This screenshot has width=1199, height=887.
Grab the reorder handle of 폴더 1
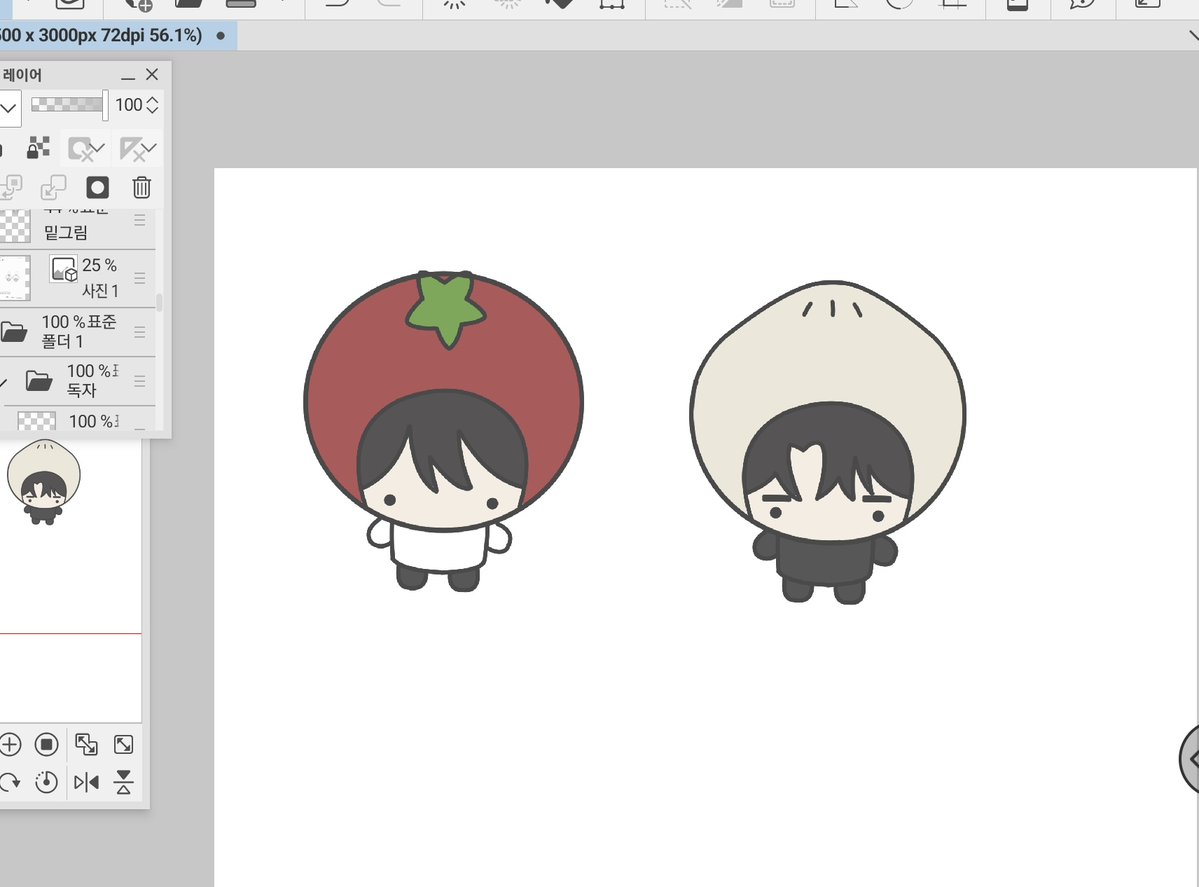coord(139,331)
